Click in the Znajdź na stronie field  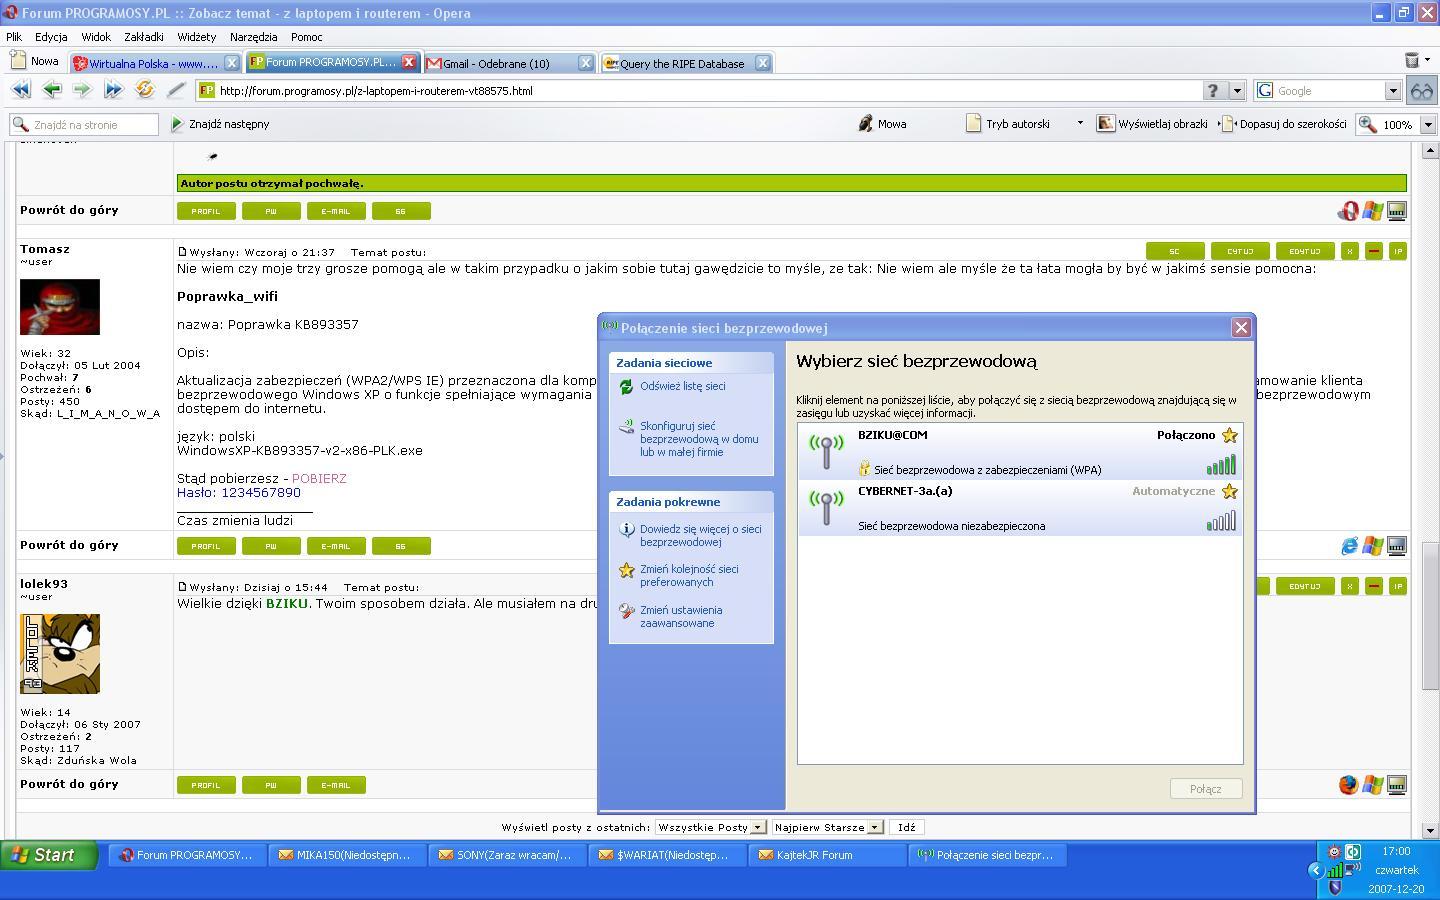[x=84, y=124]
